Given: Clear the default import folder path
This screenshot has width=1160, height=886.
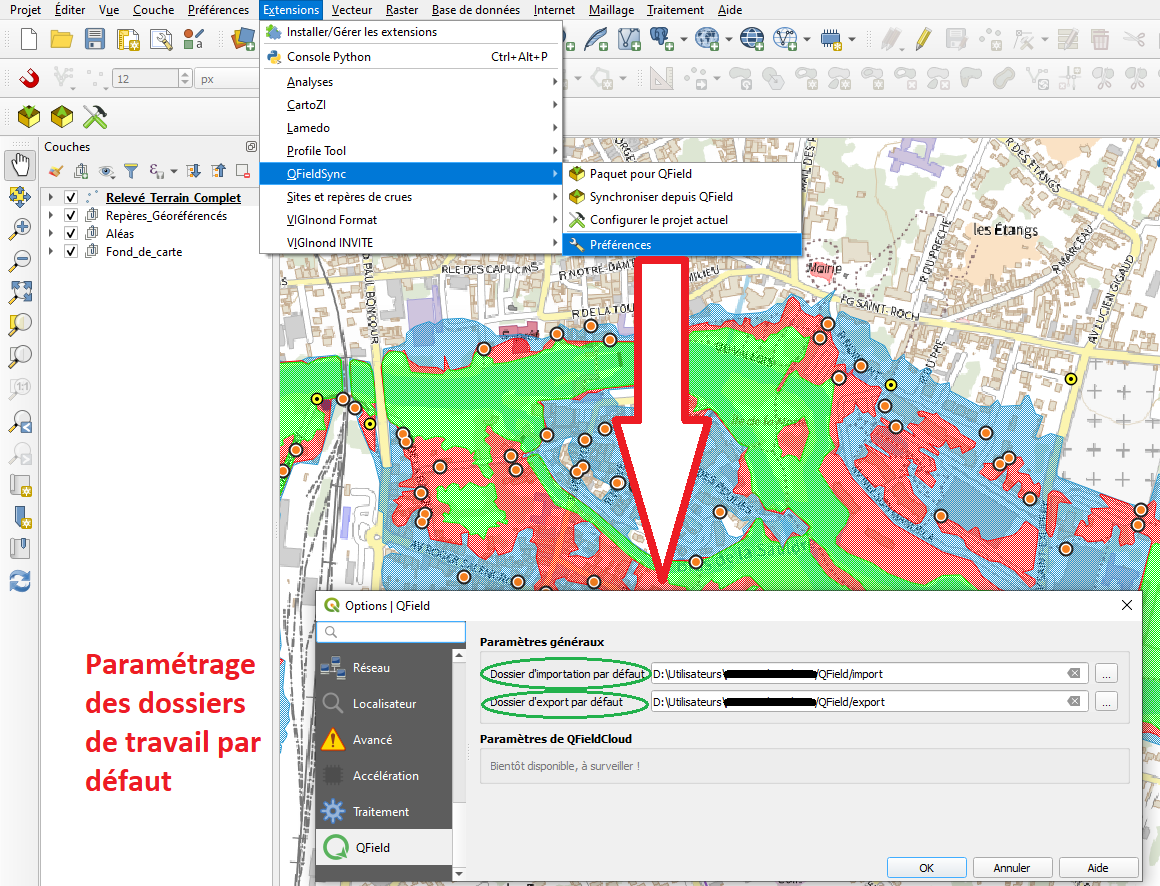Looking at the screenshot, I should 1073,673.
